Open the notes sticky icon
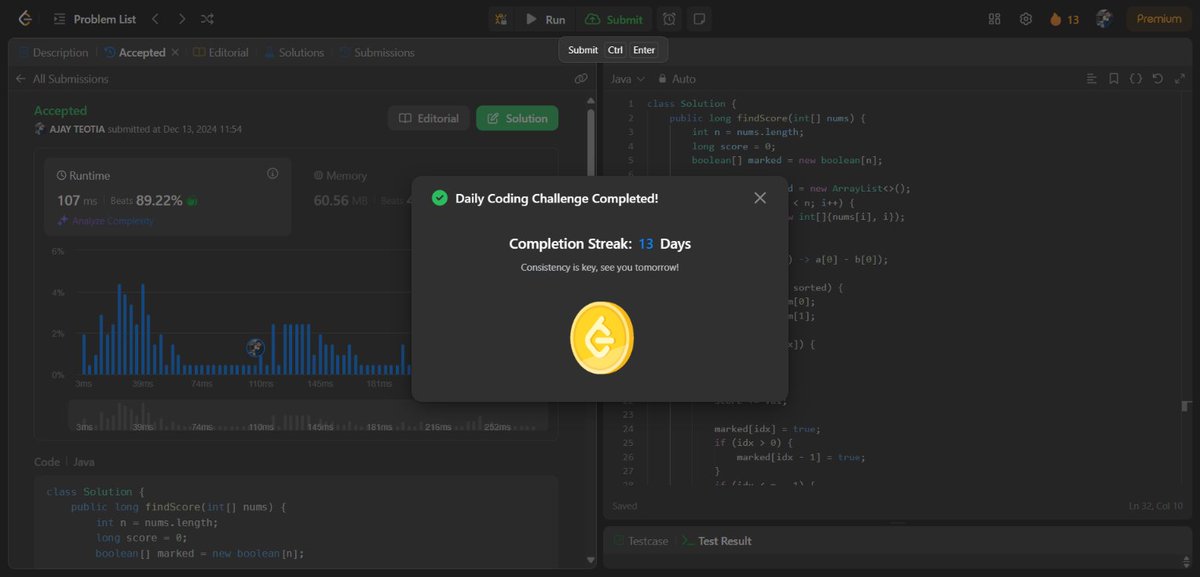Image resolution: width=1200 pixels, height=577 pixels. 700,19
